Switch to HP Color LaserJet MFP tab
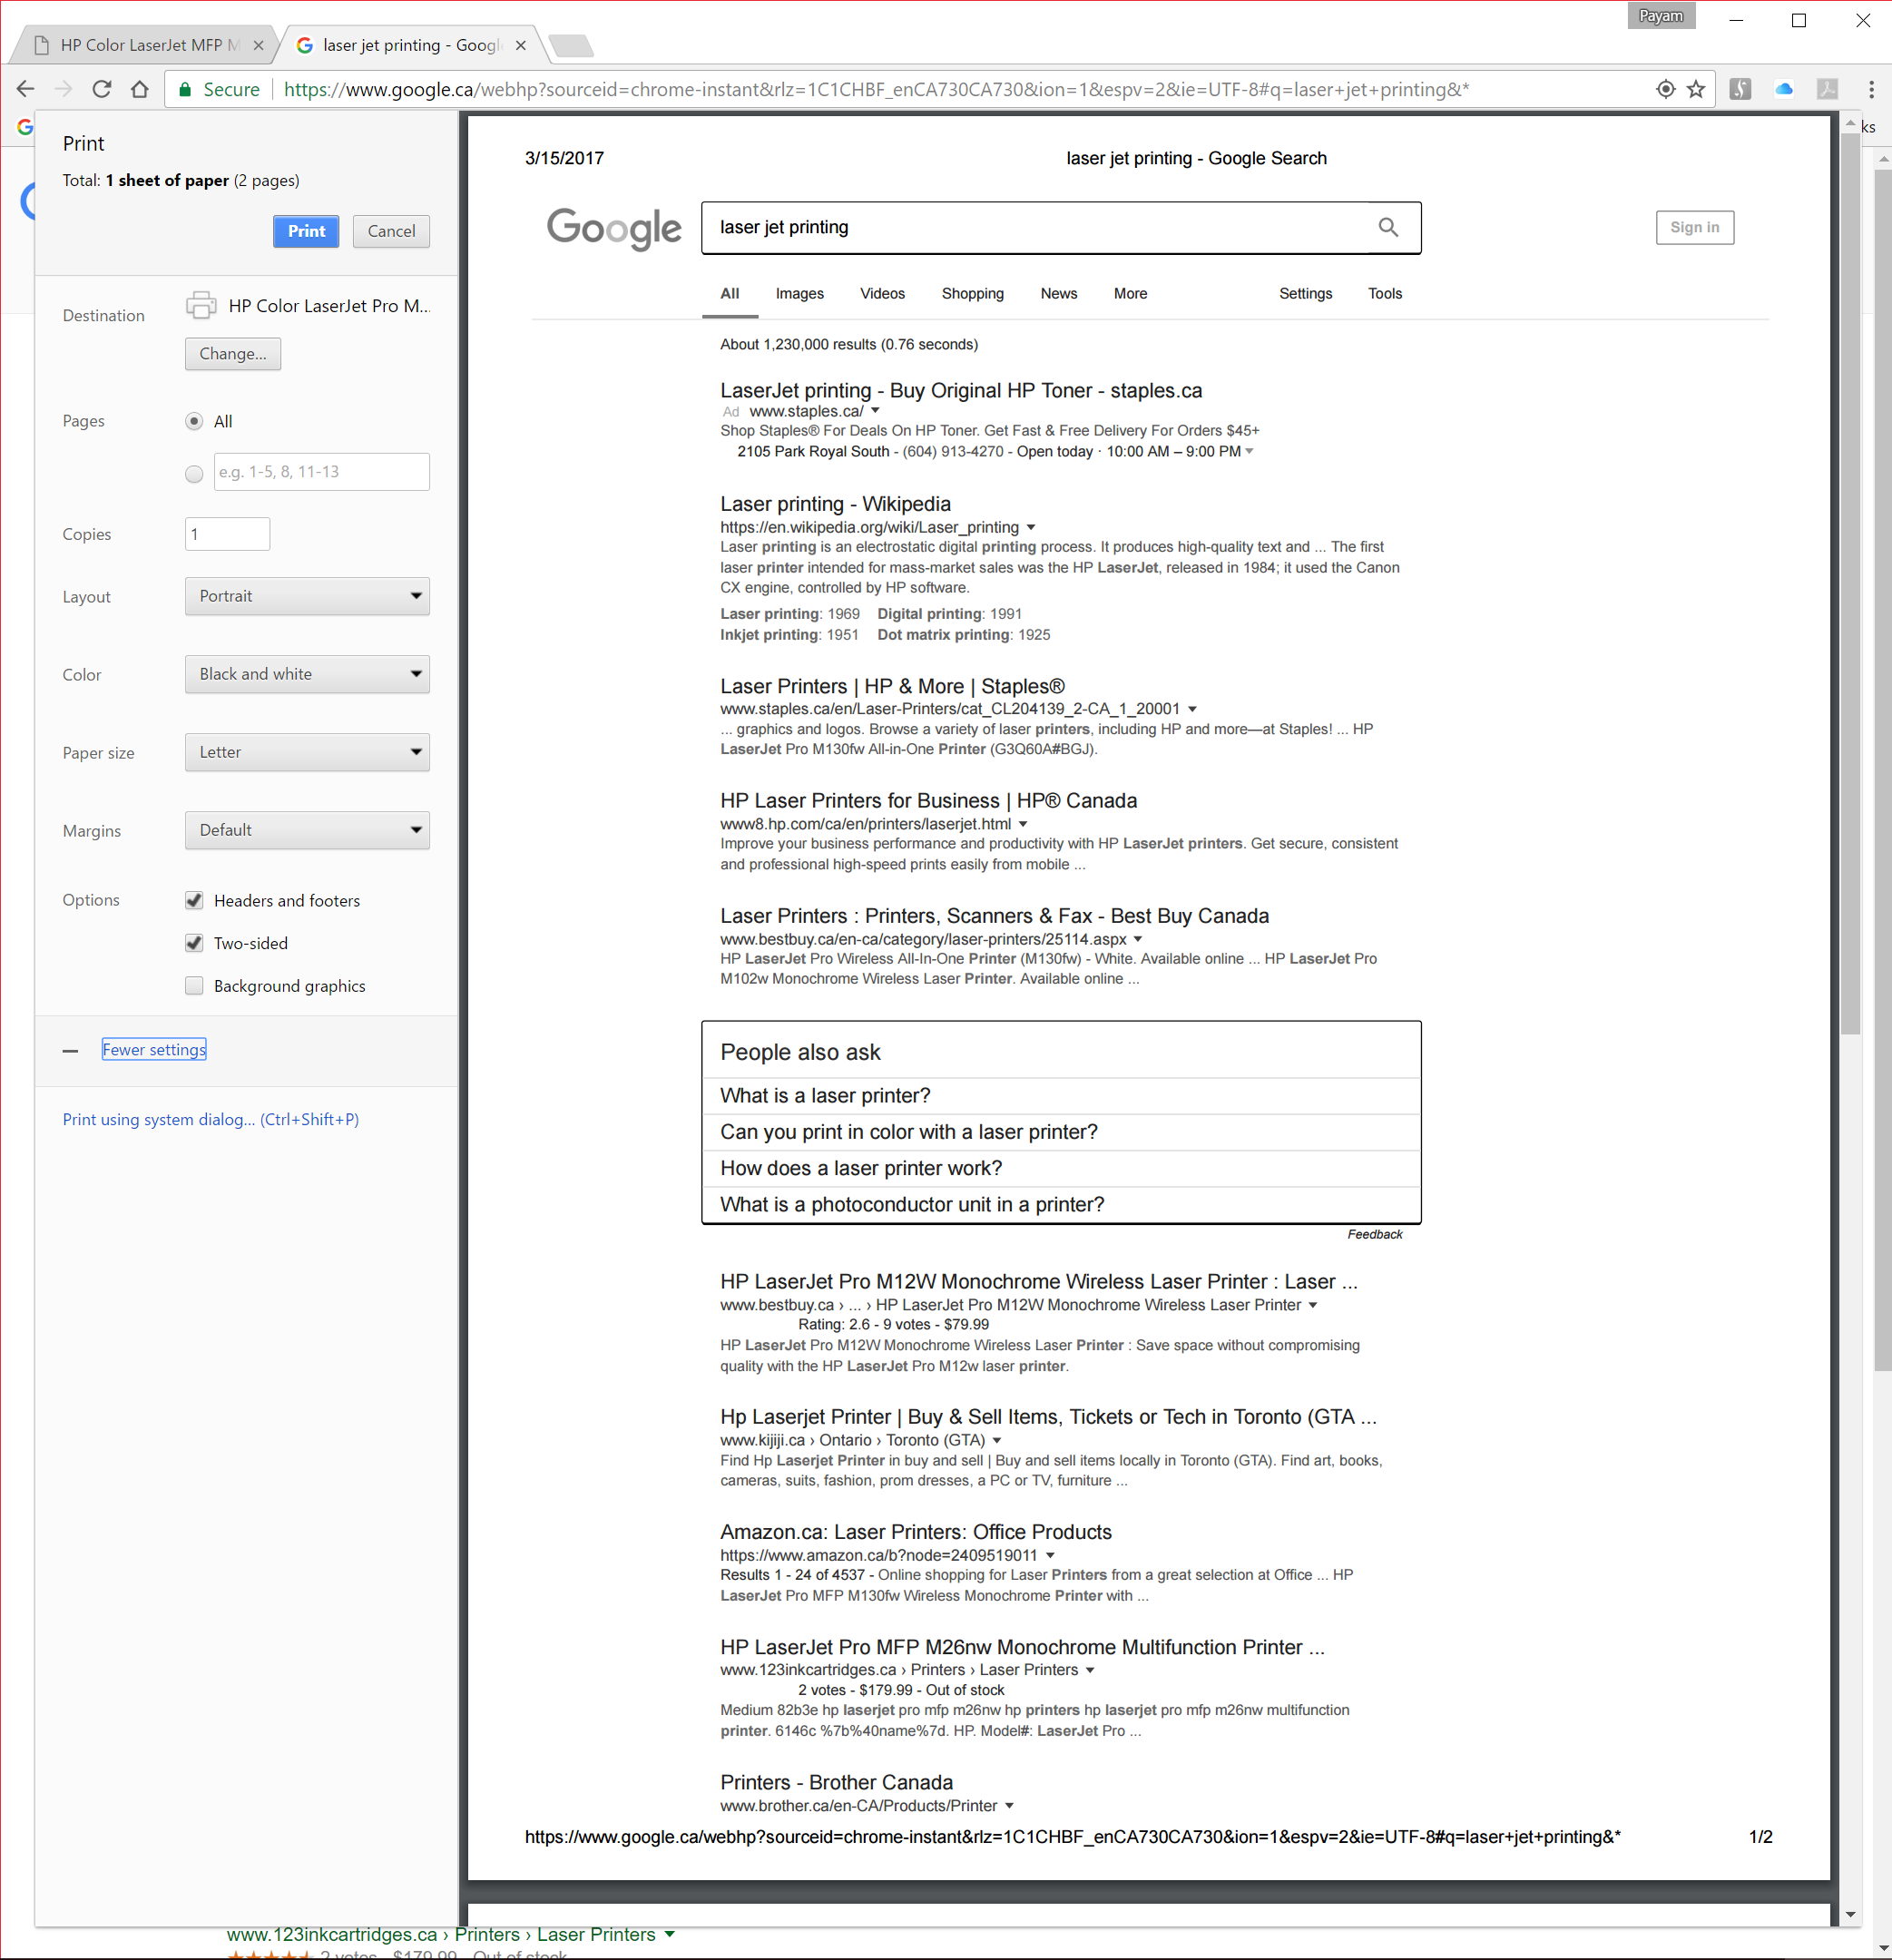The width and height of the screenshot is (1892, 1960). pyautogui.click(x=140, y=45)
